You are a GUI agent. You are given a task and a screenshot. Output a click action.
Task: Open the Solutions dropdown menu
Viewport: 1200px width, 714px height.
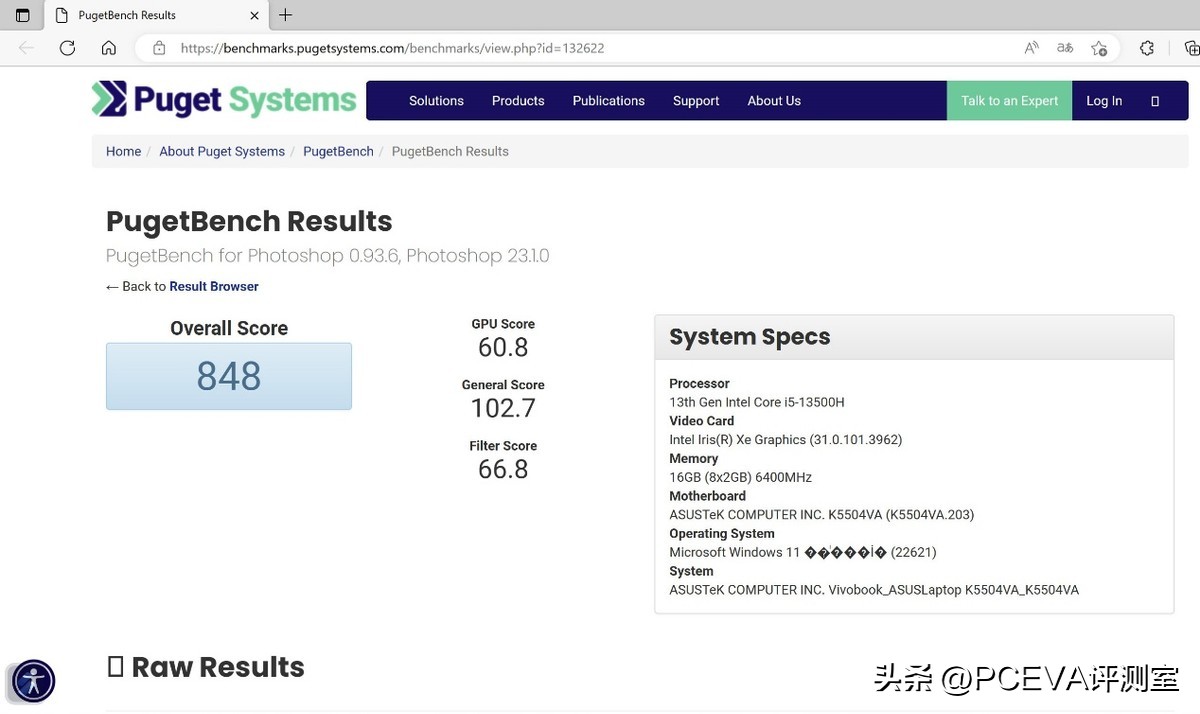point(435,100)
